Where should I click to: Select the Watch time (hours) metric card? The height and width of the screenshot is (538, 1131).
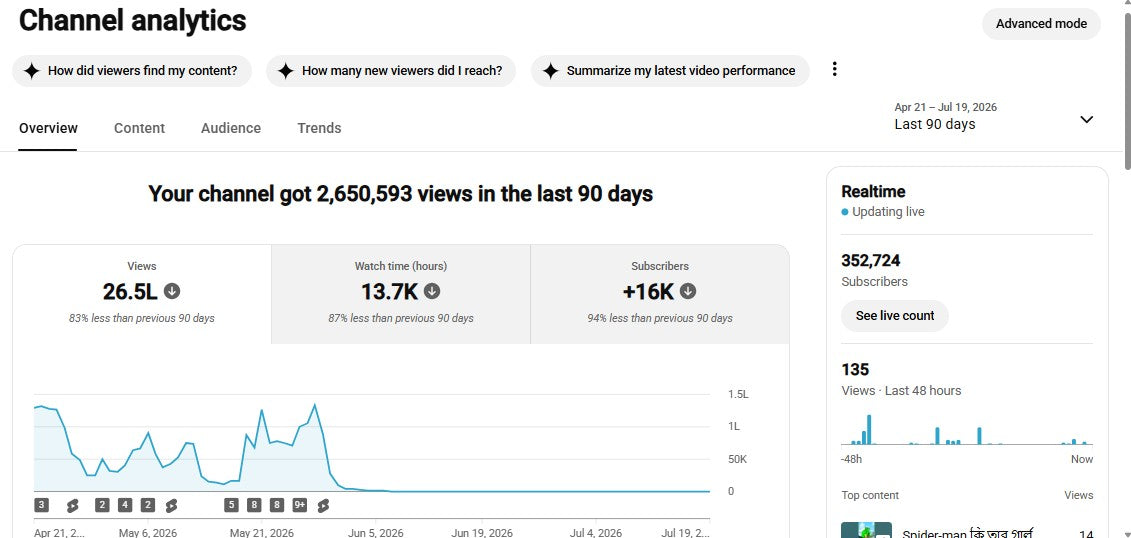click(x=401, y=294)
